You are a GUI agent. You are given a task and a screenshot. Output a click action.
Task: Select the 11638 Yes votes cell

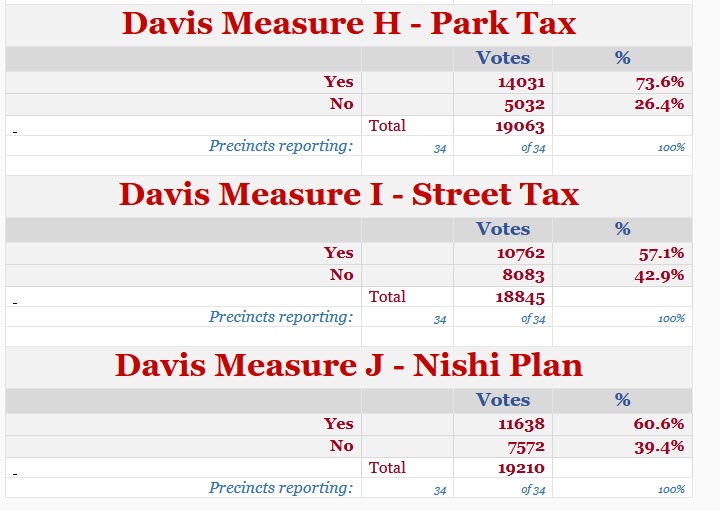[x=520, y=424]
